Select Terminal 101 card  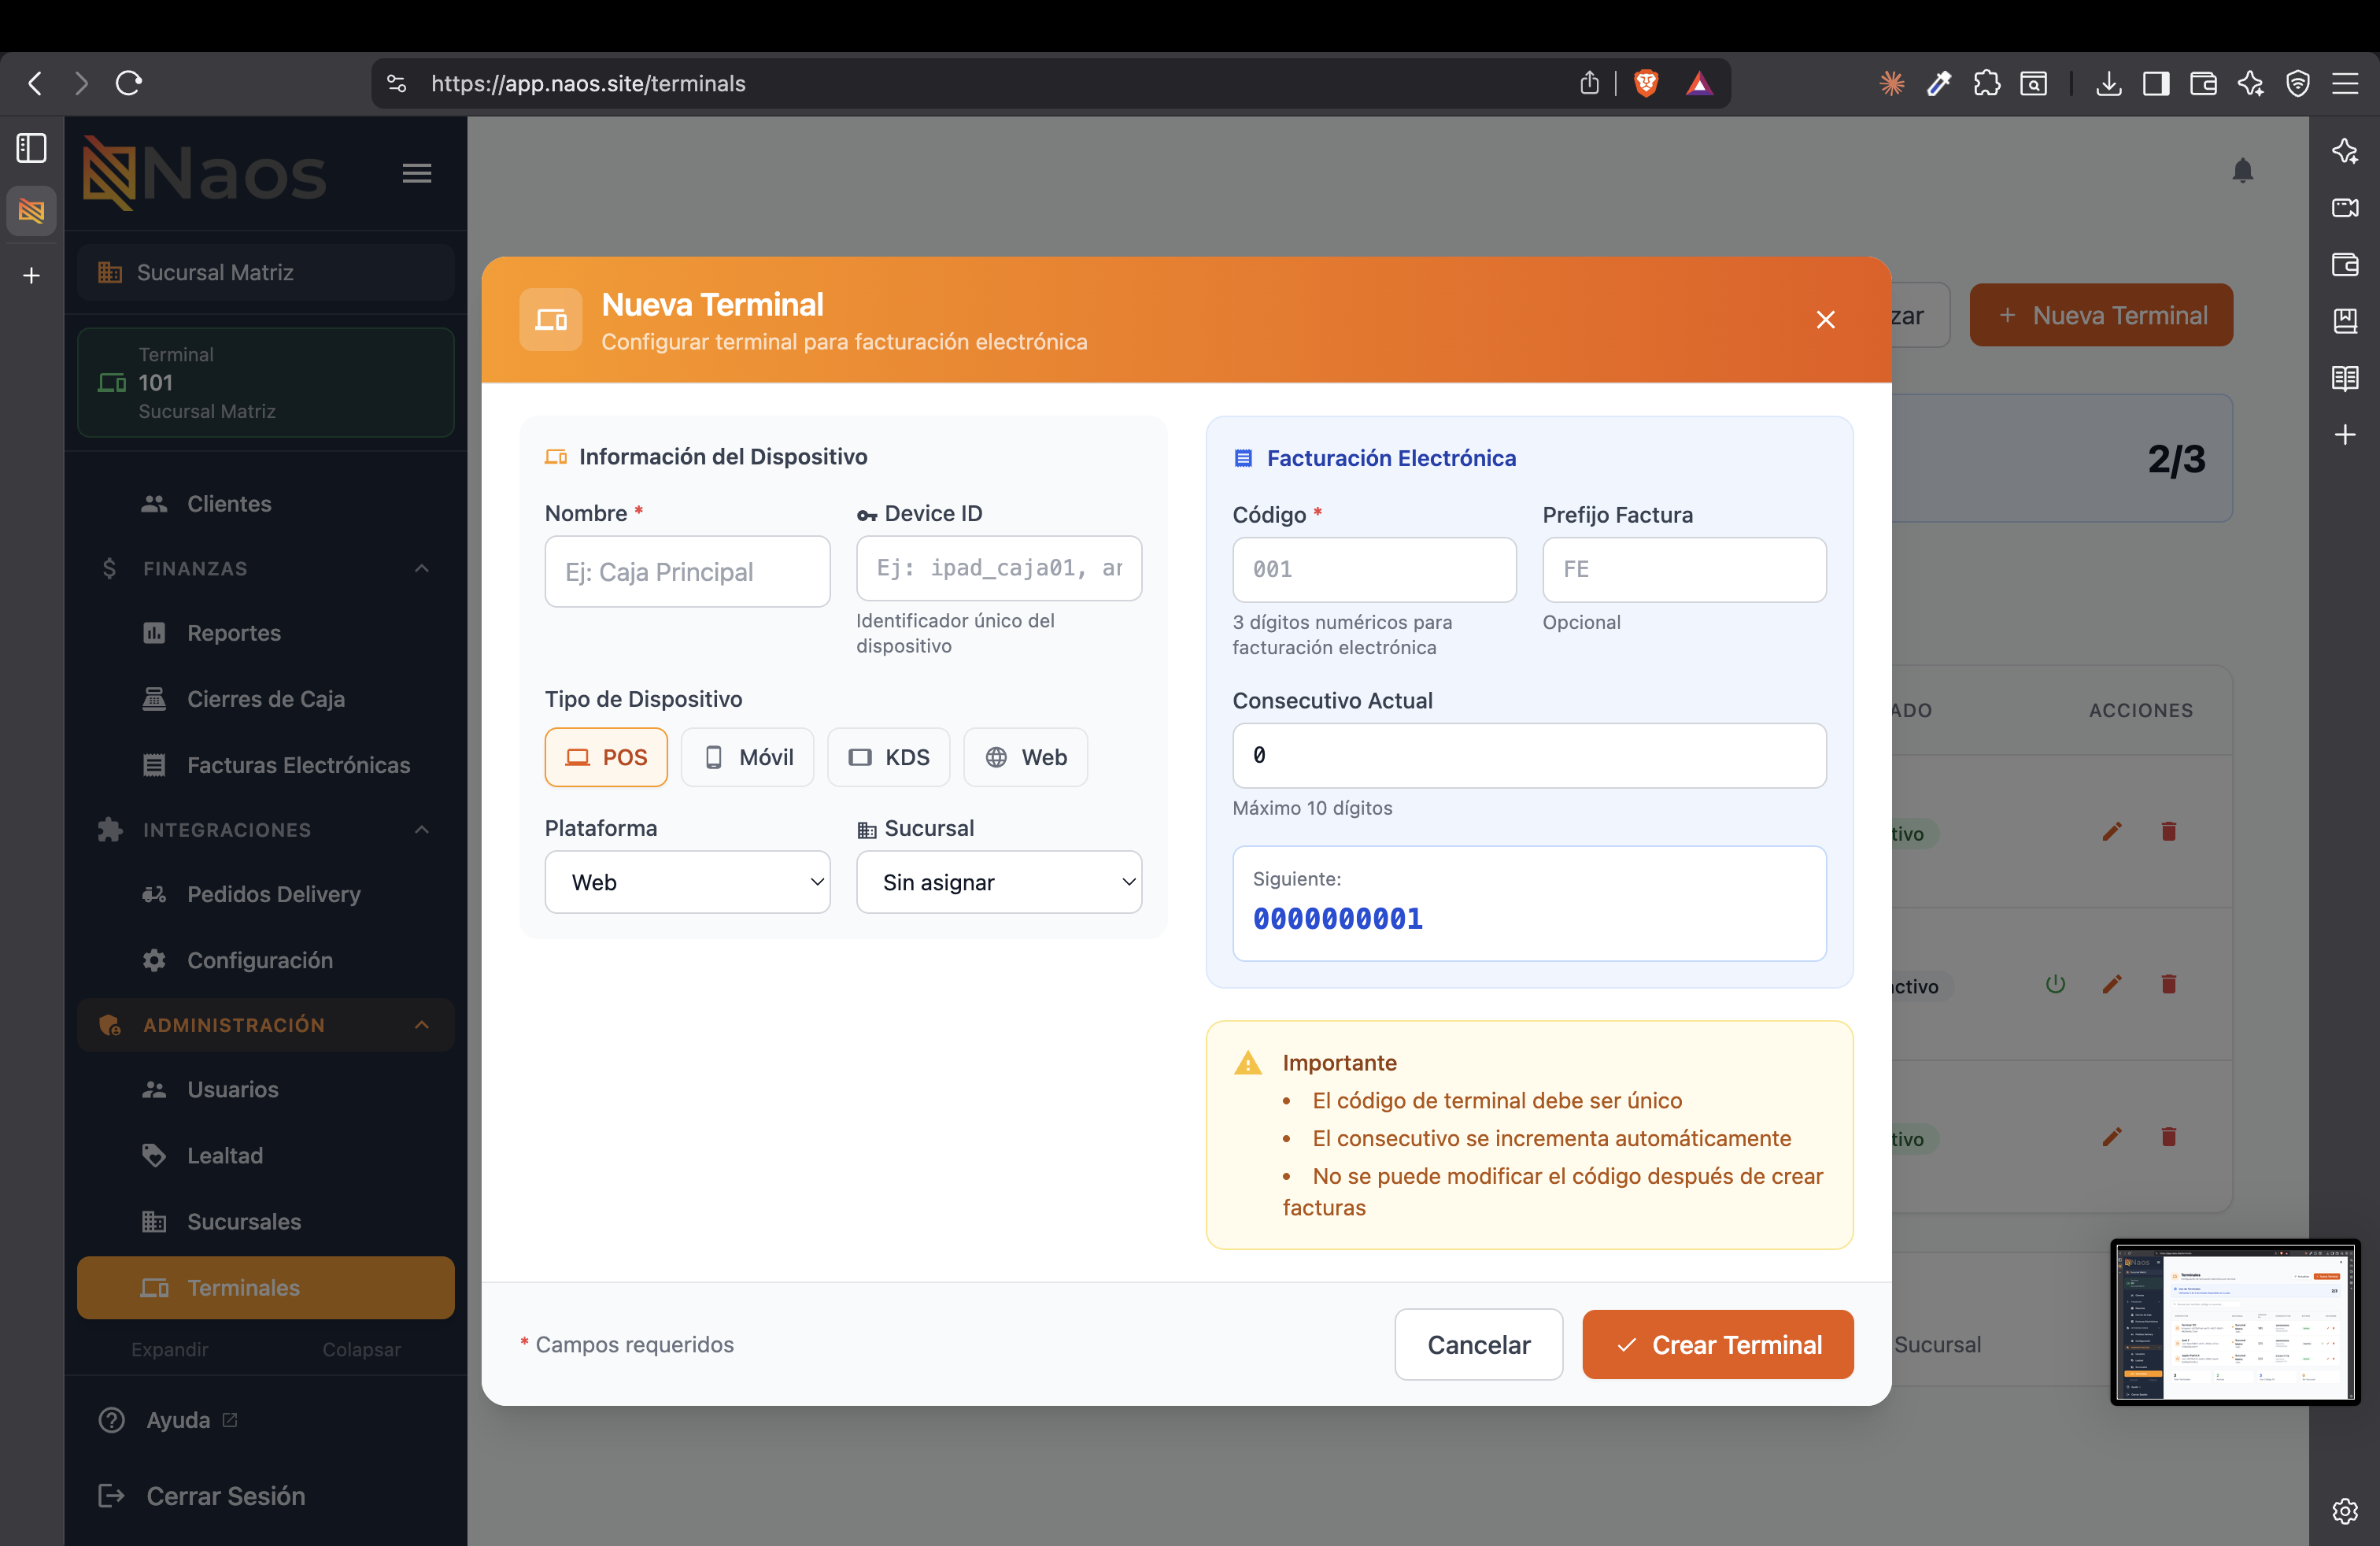click(265, 382)
